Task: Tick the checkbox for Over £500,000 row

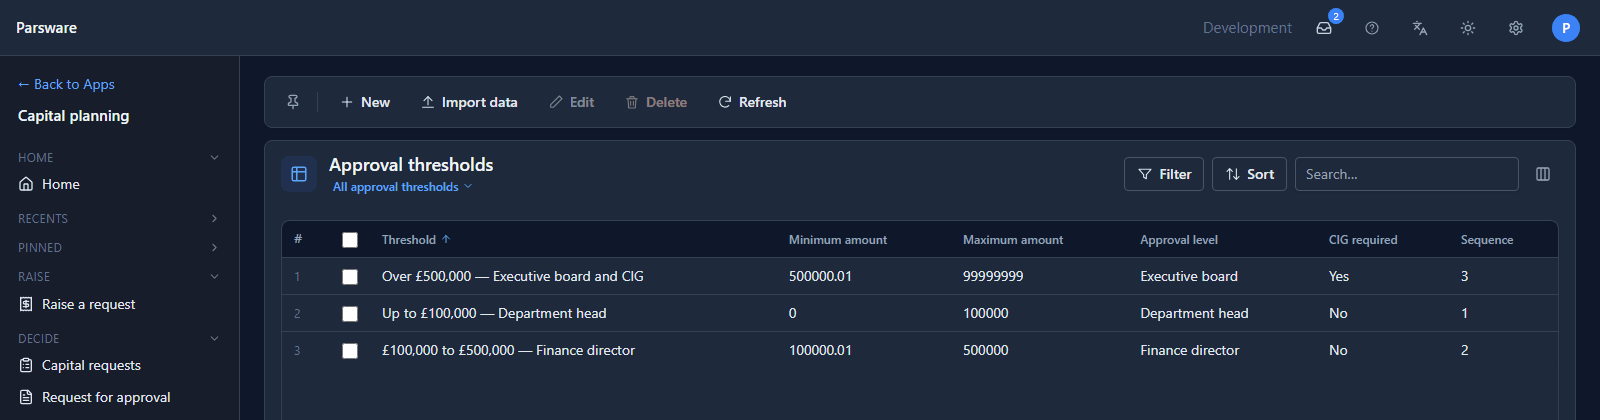Action: 350,277
